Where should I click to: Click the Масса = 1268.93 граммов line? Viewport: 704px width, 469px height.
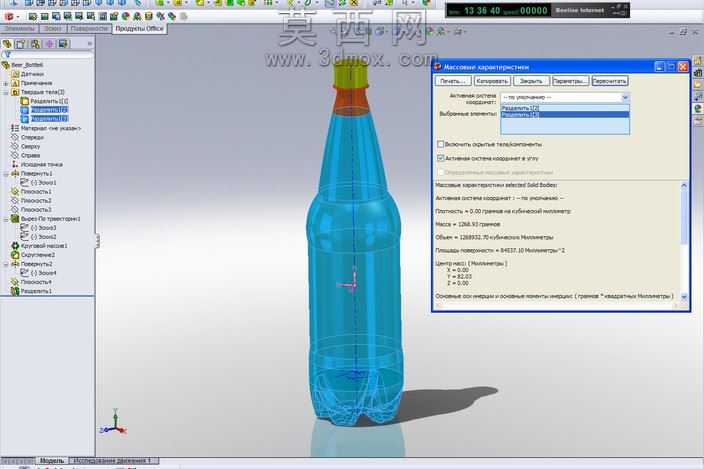point(468,224)
